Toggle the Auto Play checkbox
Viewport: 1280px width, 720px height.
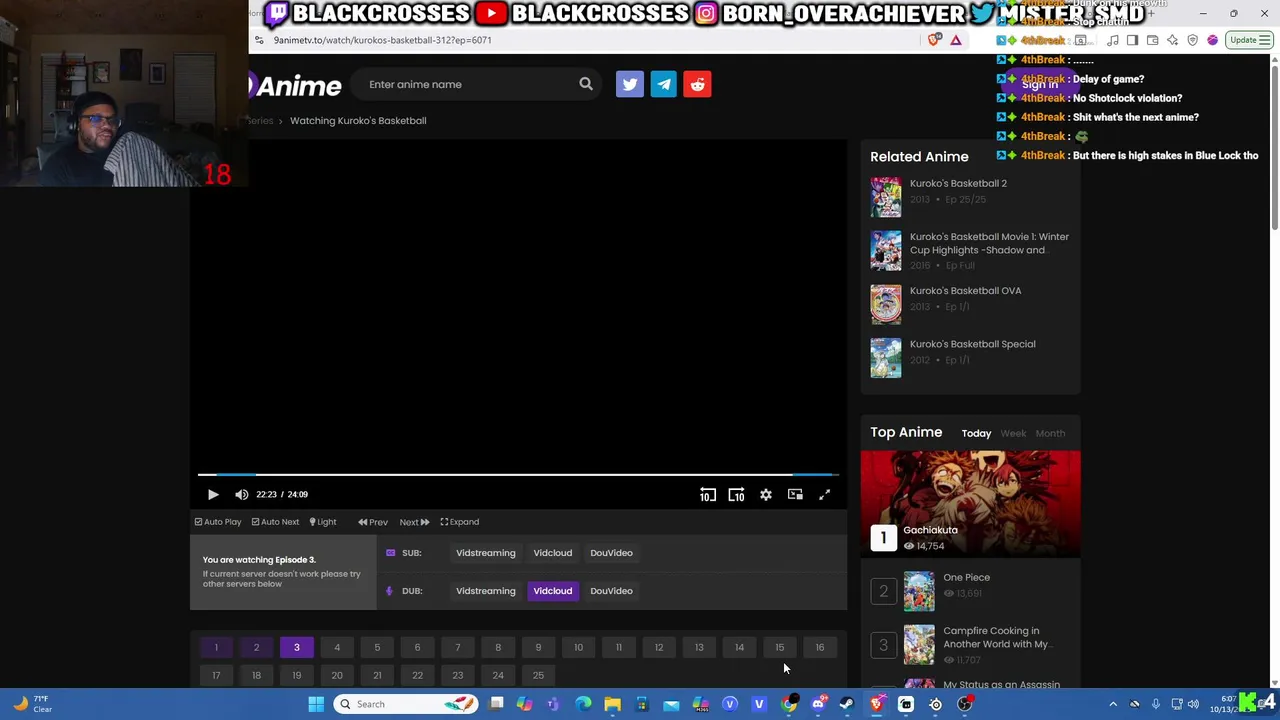[x=218, y=522]
